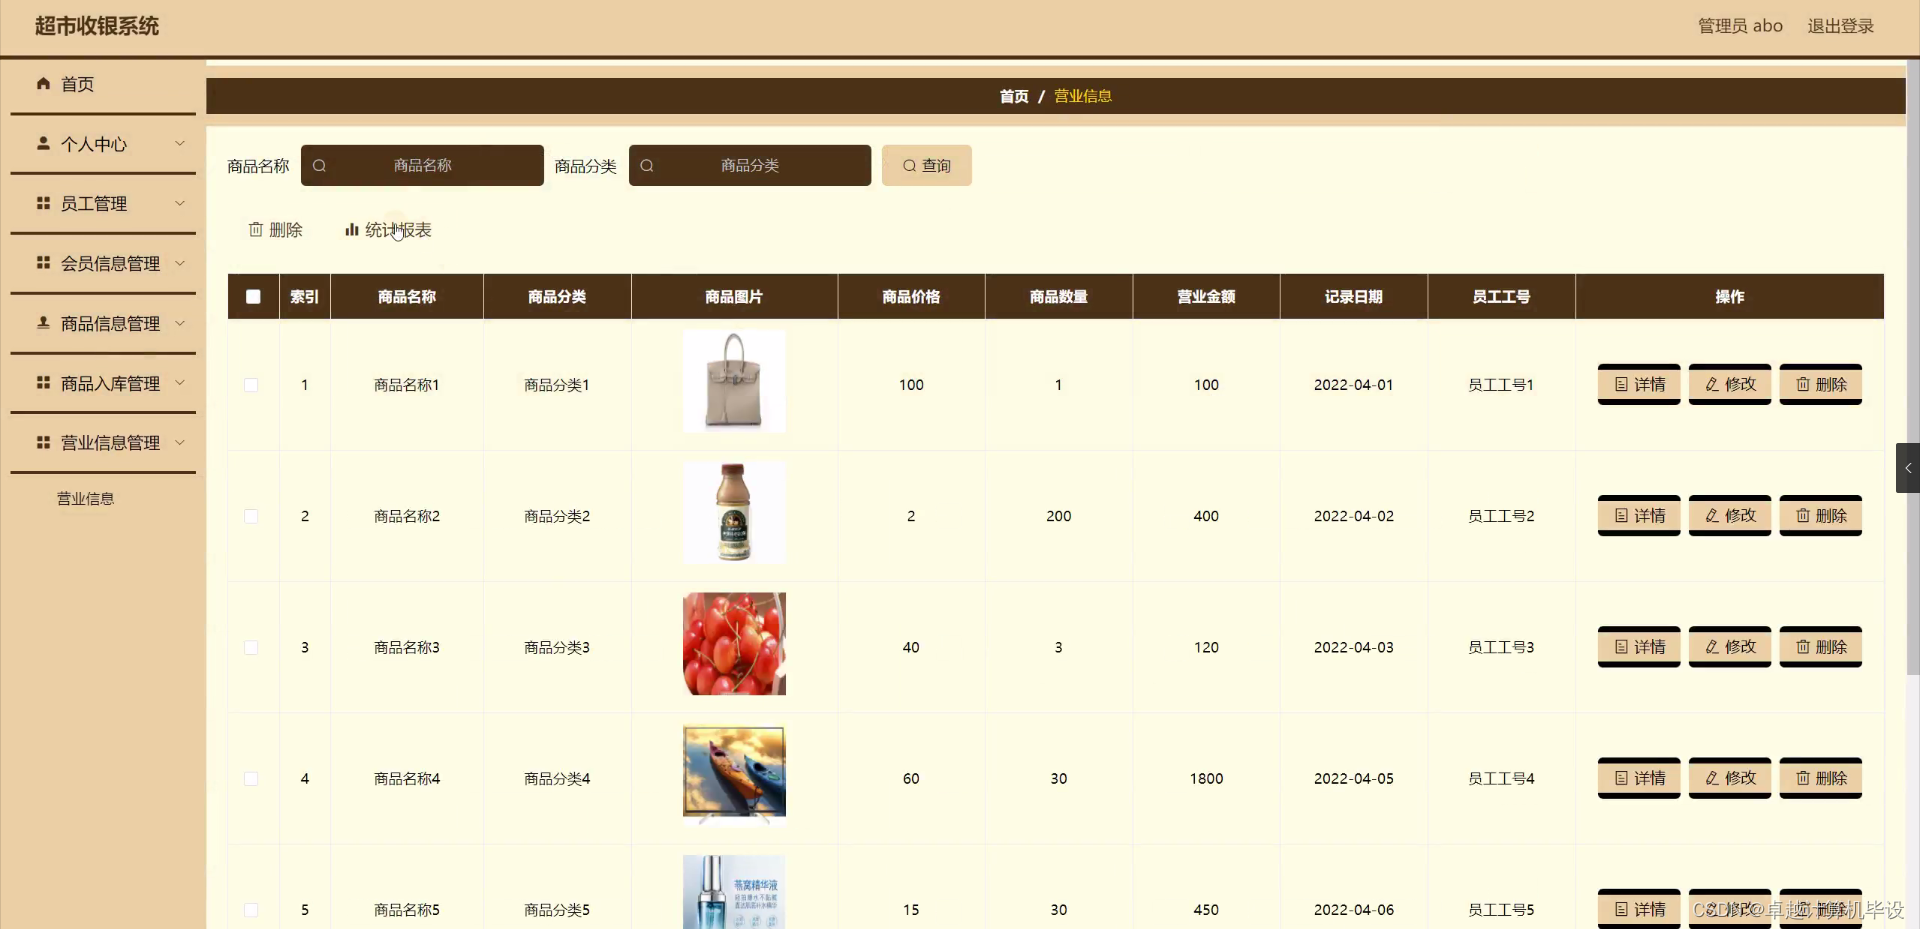
Task: Open the handbag image thumbnail
Action: pyautogui.click(x=734, y=381)
